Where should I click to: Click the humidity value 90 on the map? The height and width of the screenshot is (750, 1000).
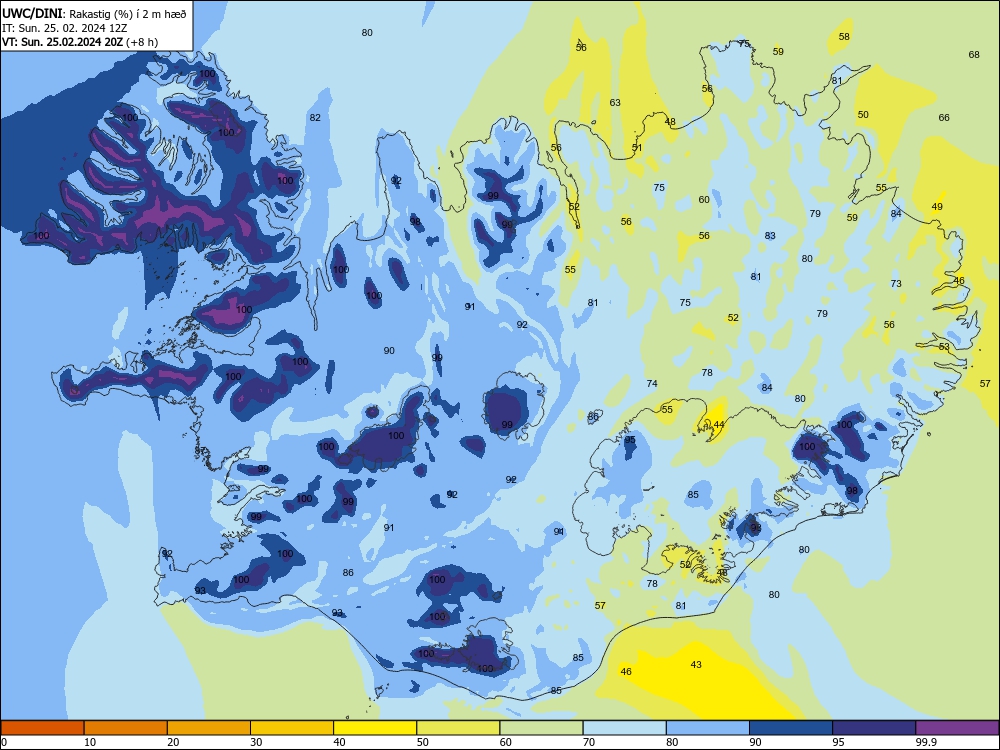[389, 350]
